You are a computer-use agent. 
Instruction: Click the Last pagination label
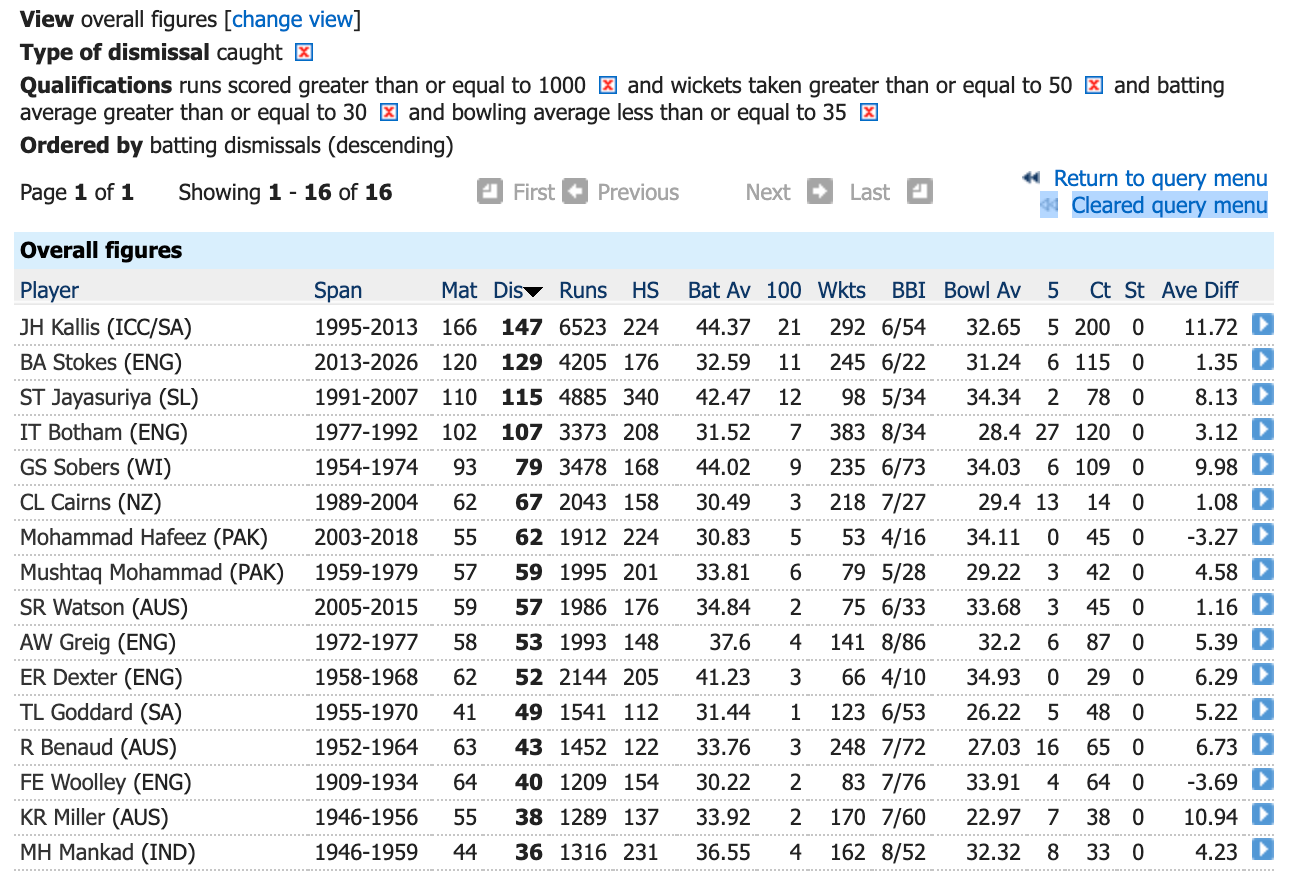click(870, 192)
